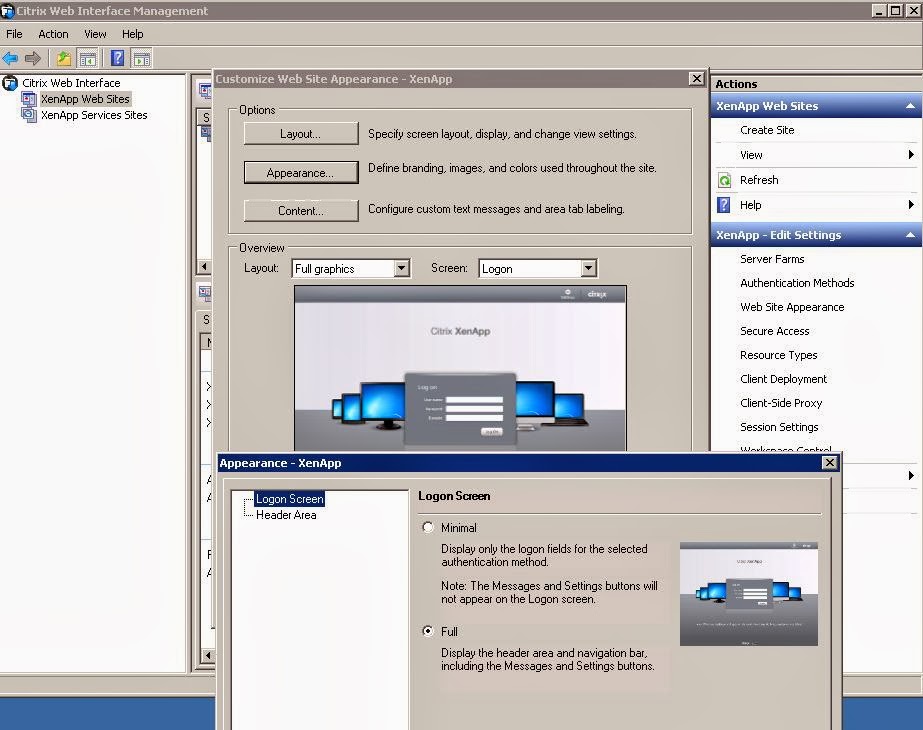Viewport: 923px width, 730px height.
Task: Open the Help menu
Action: click(x=132, y=34)
